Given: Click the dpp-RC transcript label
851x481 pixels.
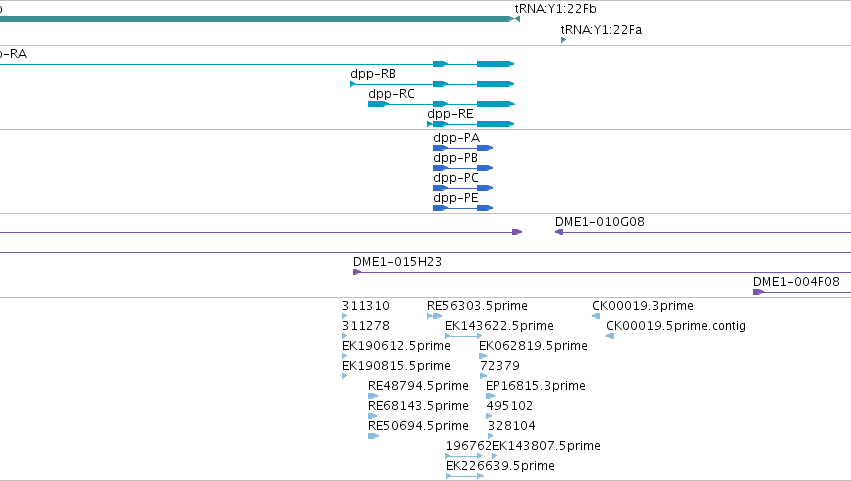Looking at the screenshot, I should tap(391, 94).
